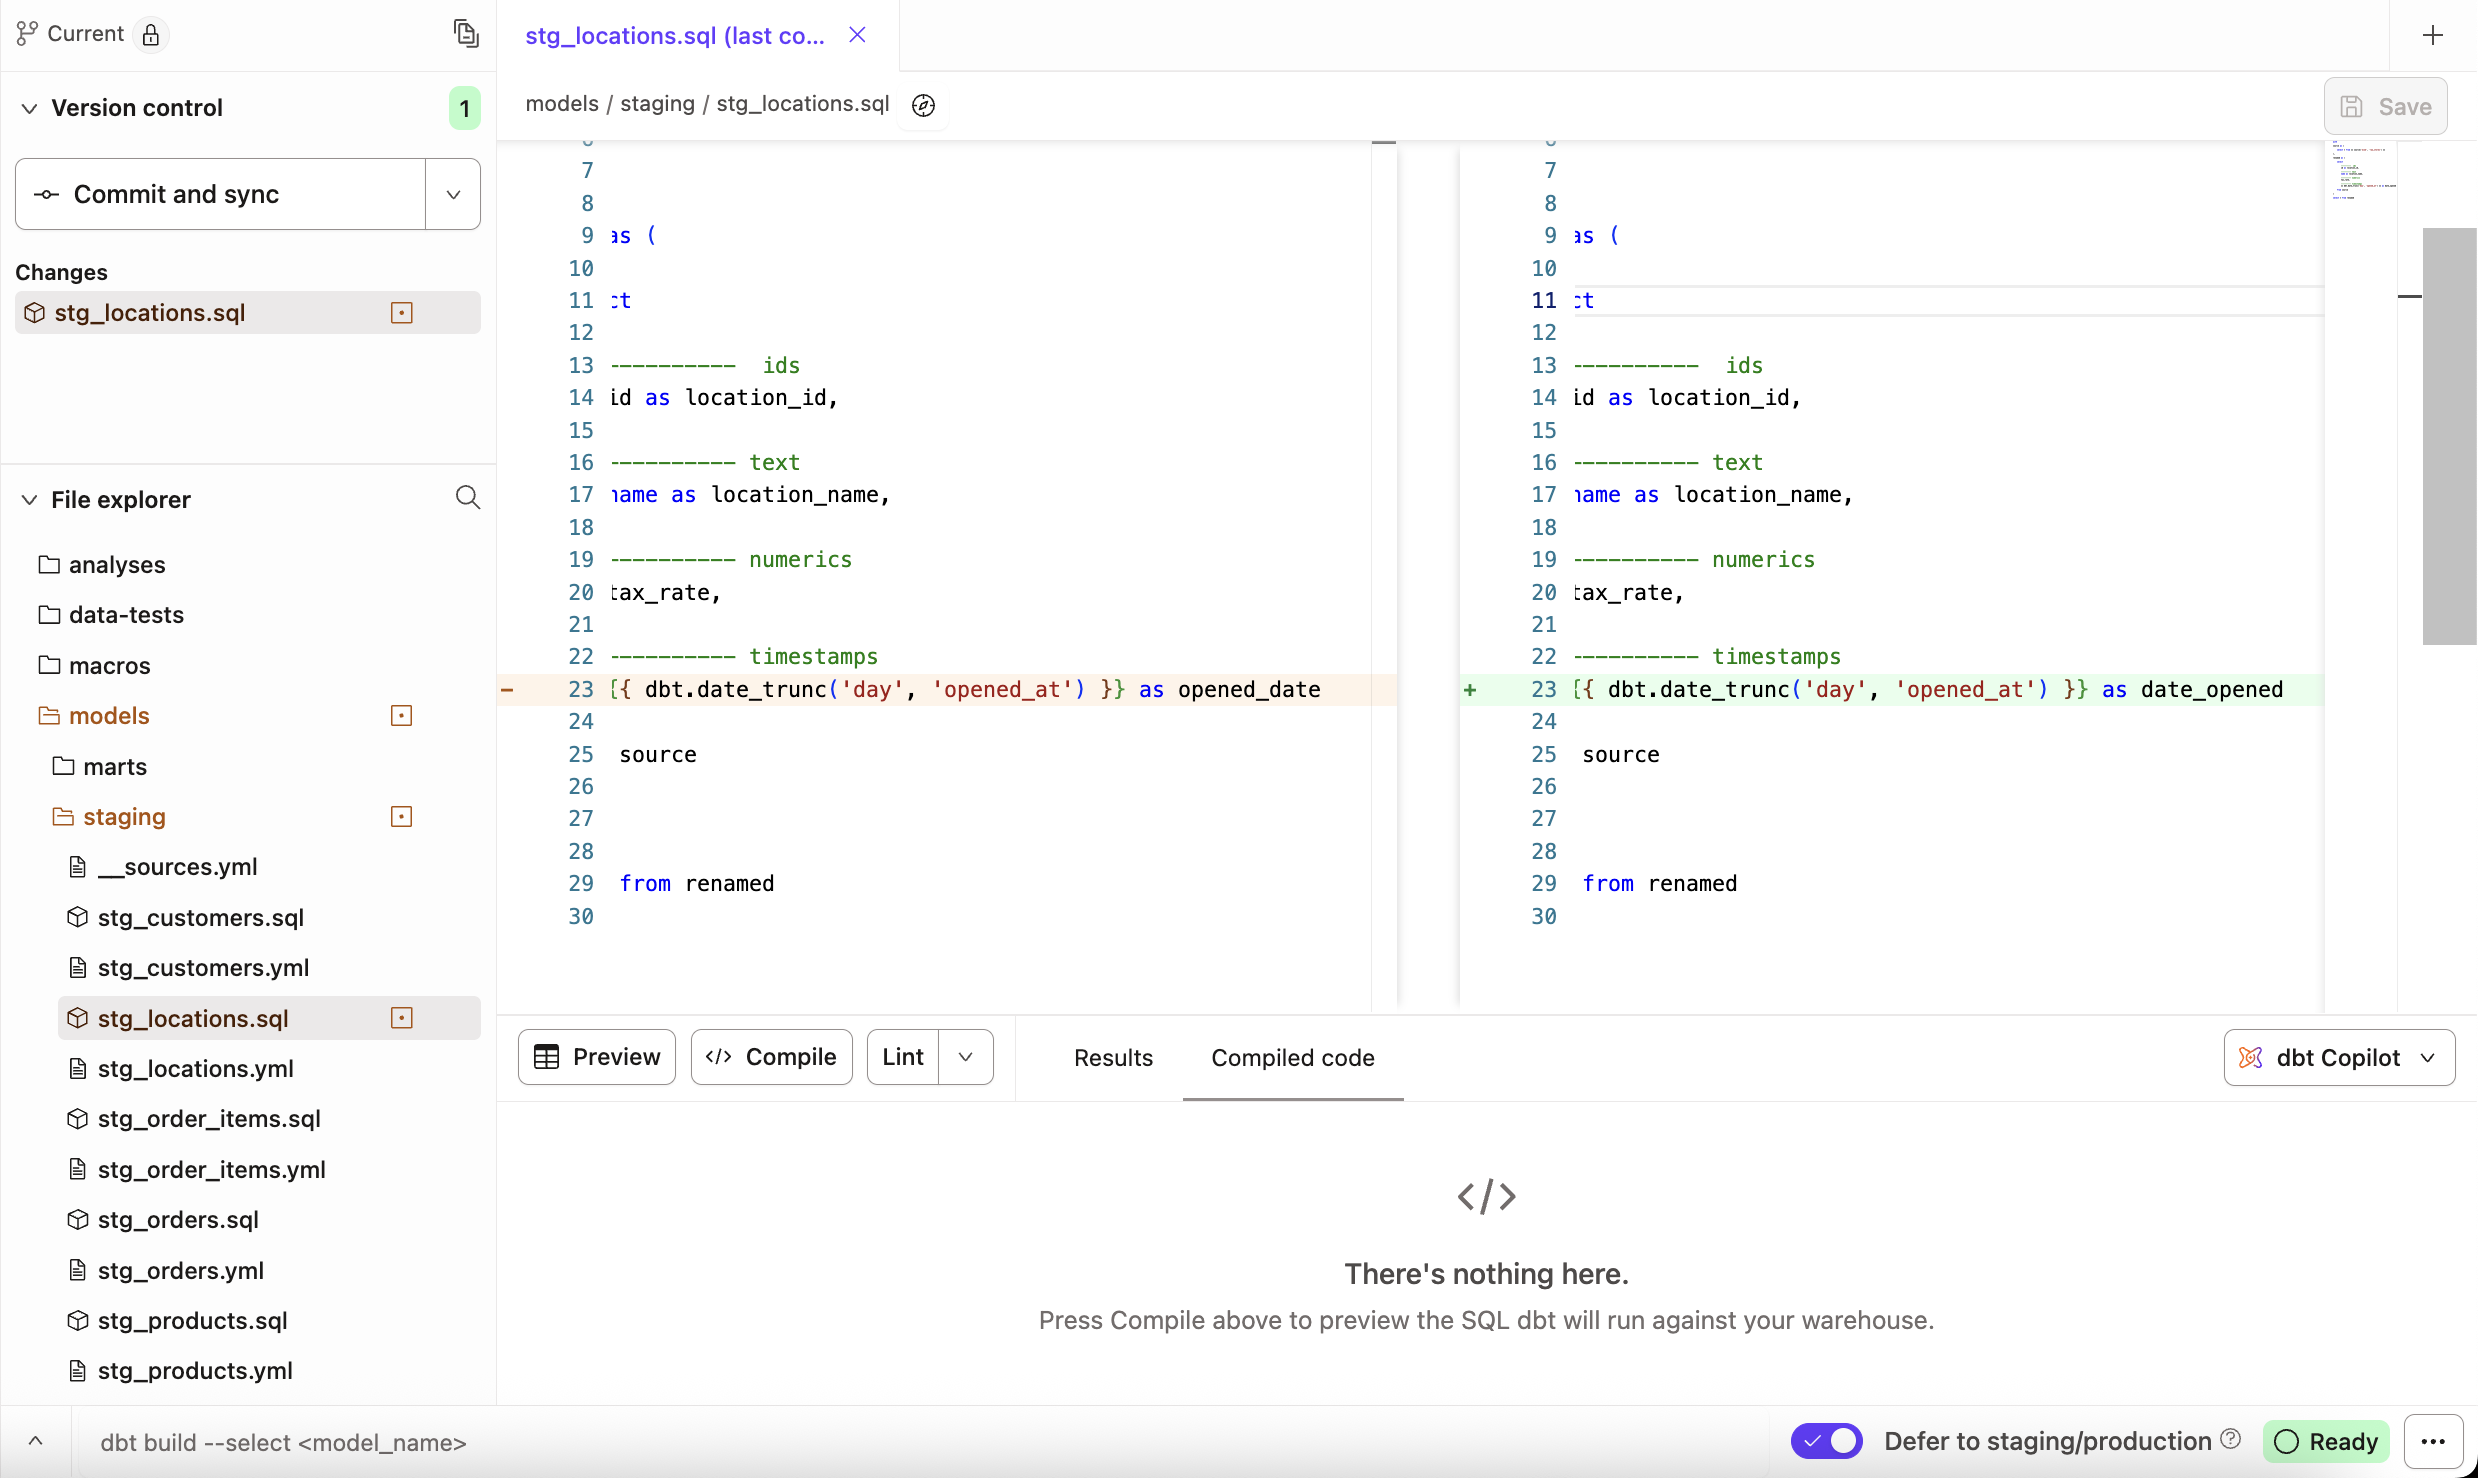2478x1478 pixels.
Task: Expand the Commit and sync dropdown
Action: pyautogui.click(x=452, y=194)
